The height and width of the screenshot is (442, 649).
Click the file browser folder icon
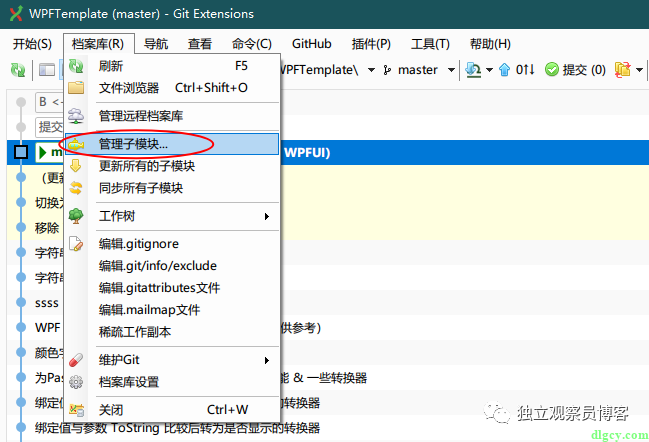[x=76, y=88]
